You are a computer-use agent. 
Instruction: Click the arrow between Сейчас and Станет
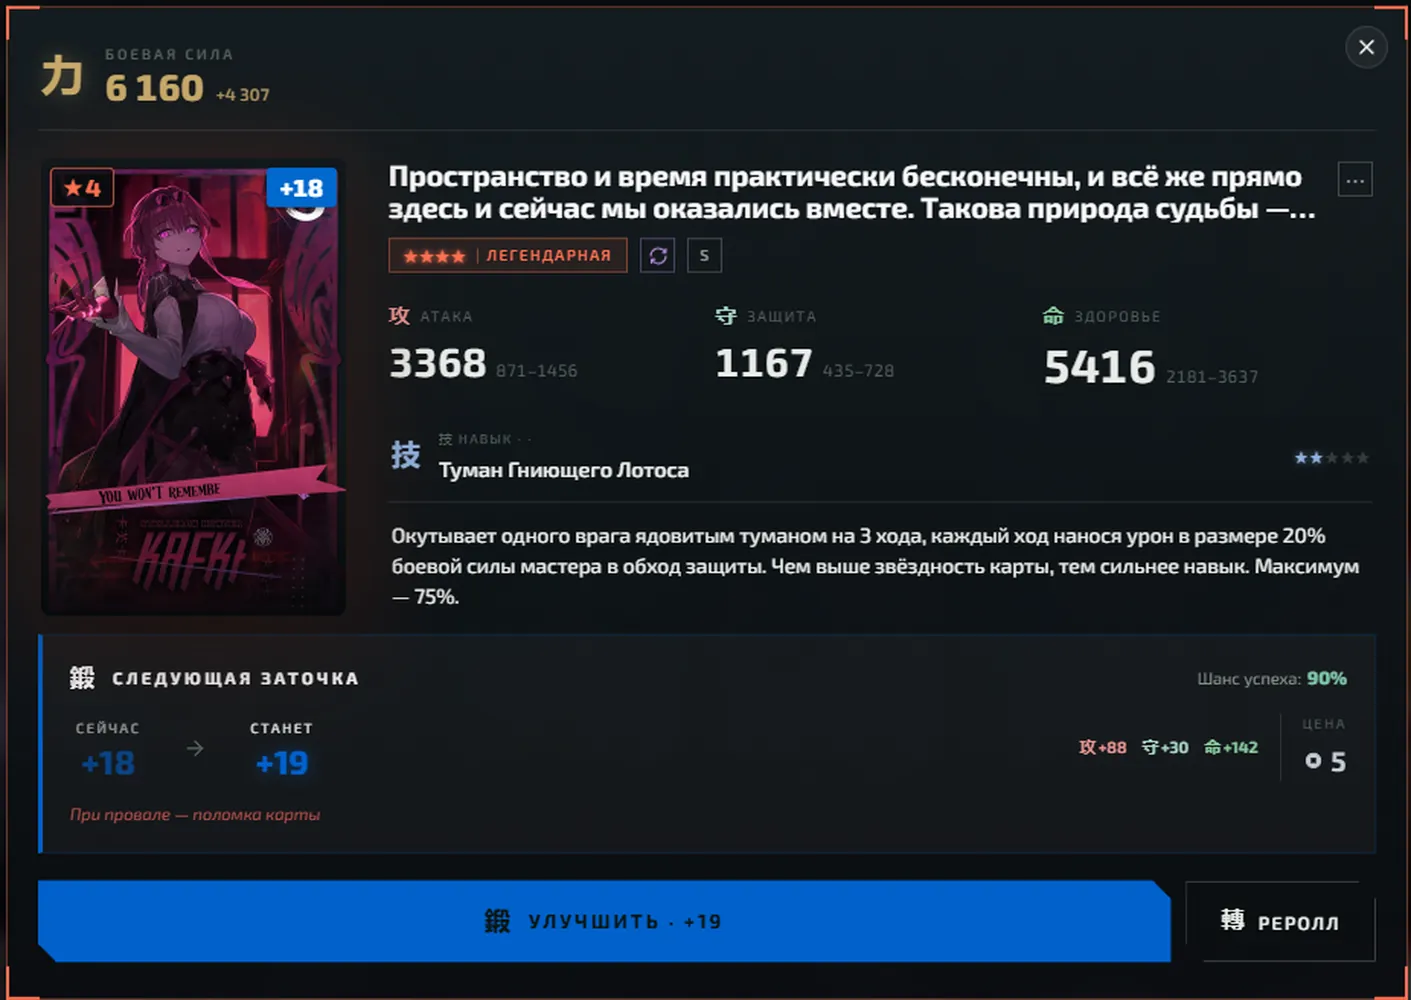(x=195, y=748)
